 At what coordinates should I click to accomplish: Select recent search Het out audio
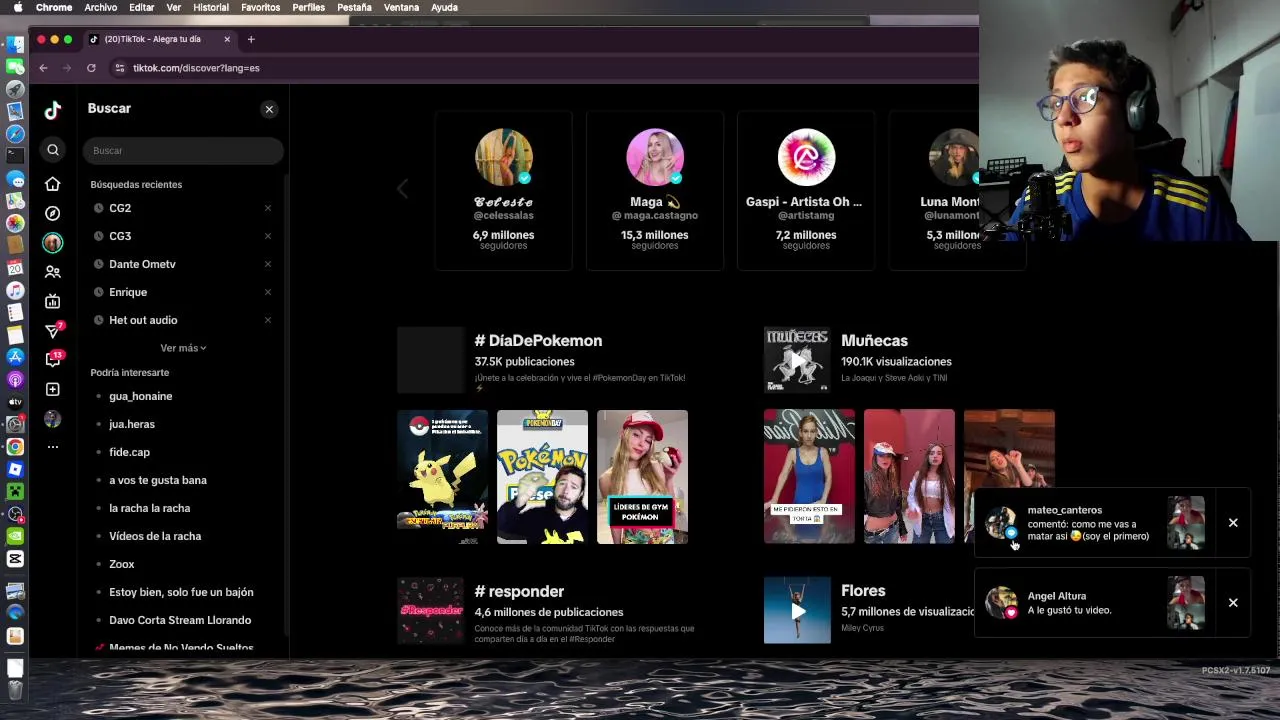pyautogui.click(x=143, y=320)
